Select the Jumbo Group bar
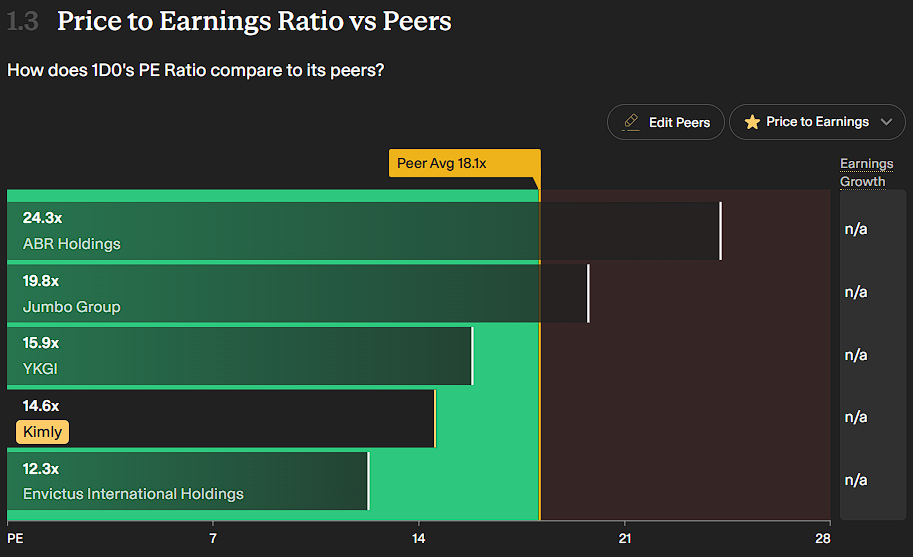Image resolution: width=913 pixels, height=557 pixels. click(x=300, y=294)
